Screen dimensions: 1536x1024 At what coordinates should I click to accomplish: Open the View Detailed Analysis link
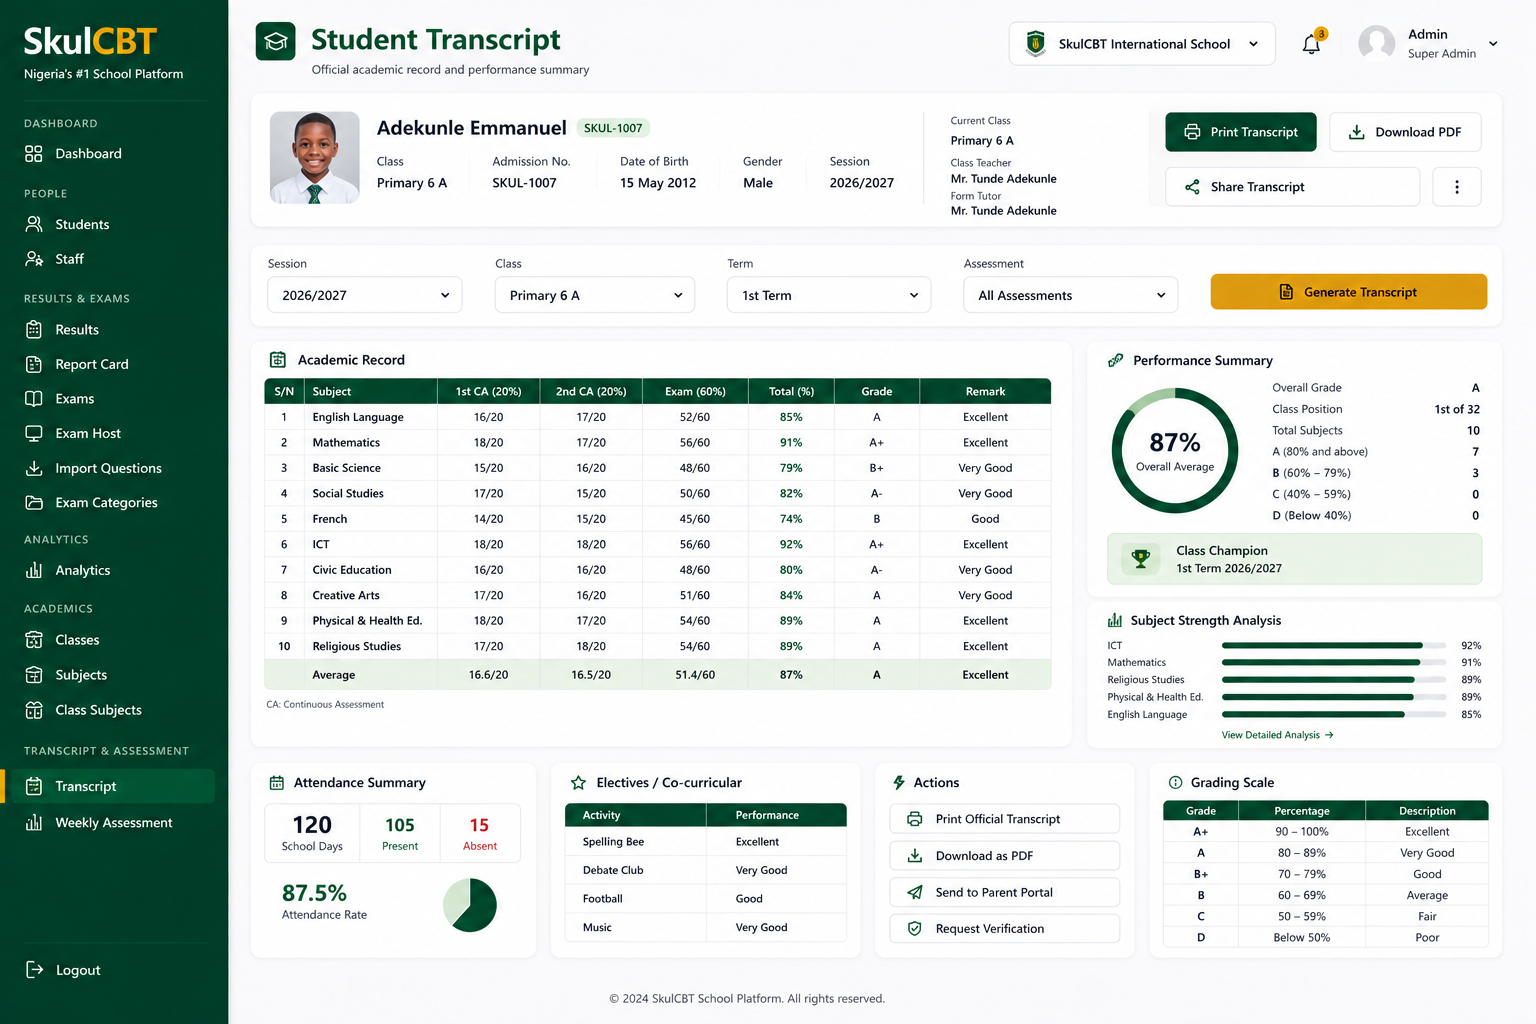1277,735
